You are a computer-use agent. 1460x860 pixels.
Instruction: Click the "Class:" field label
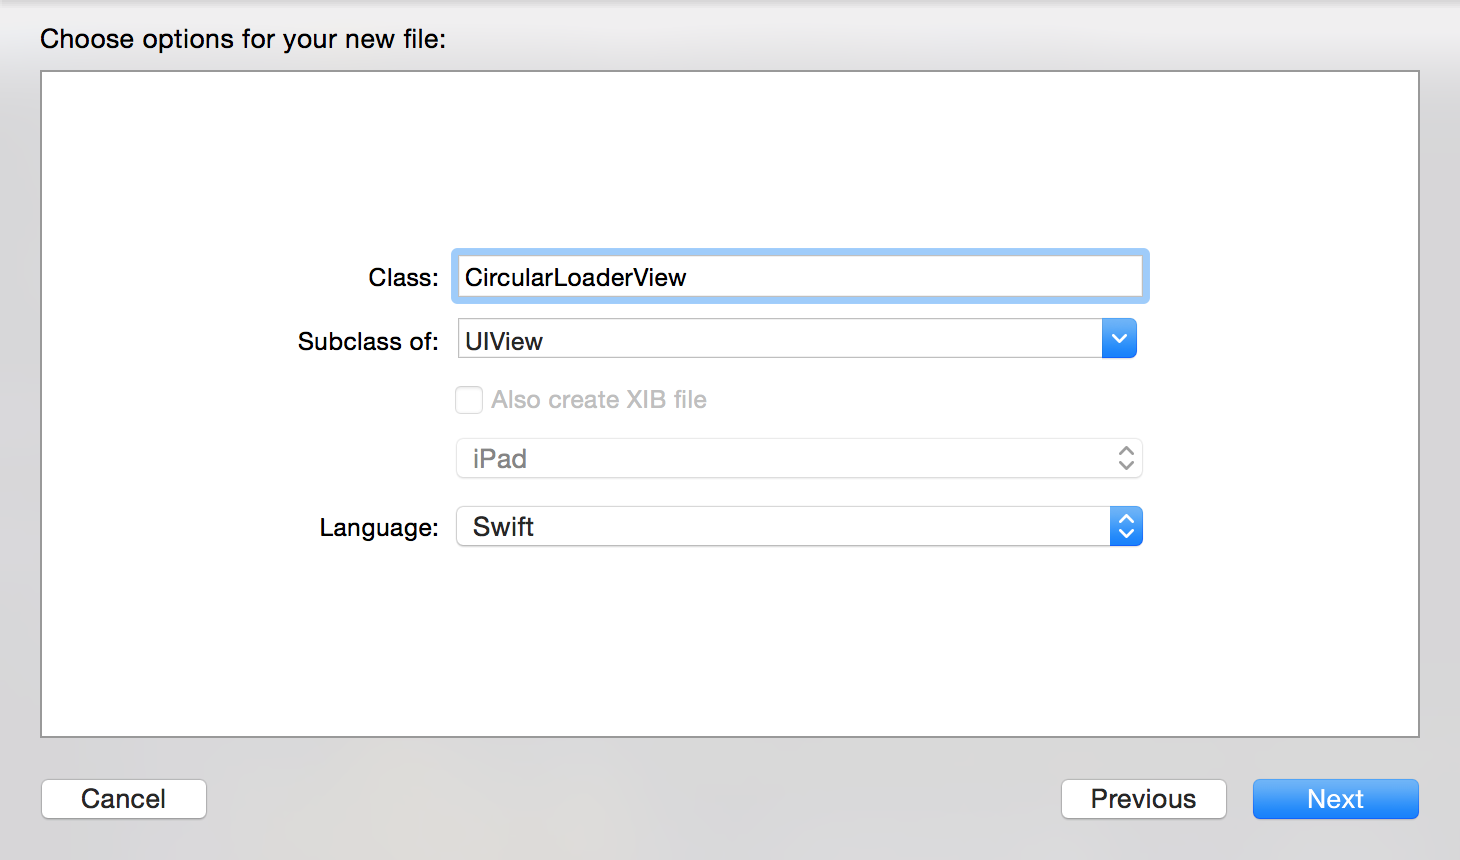pyautogui.click(x=403, y=278)
